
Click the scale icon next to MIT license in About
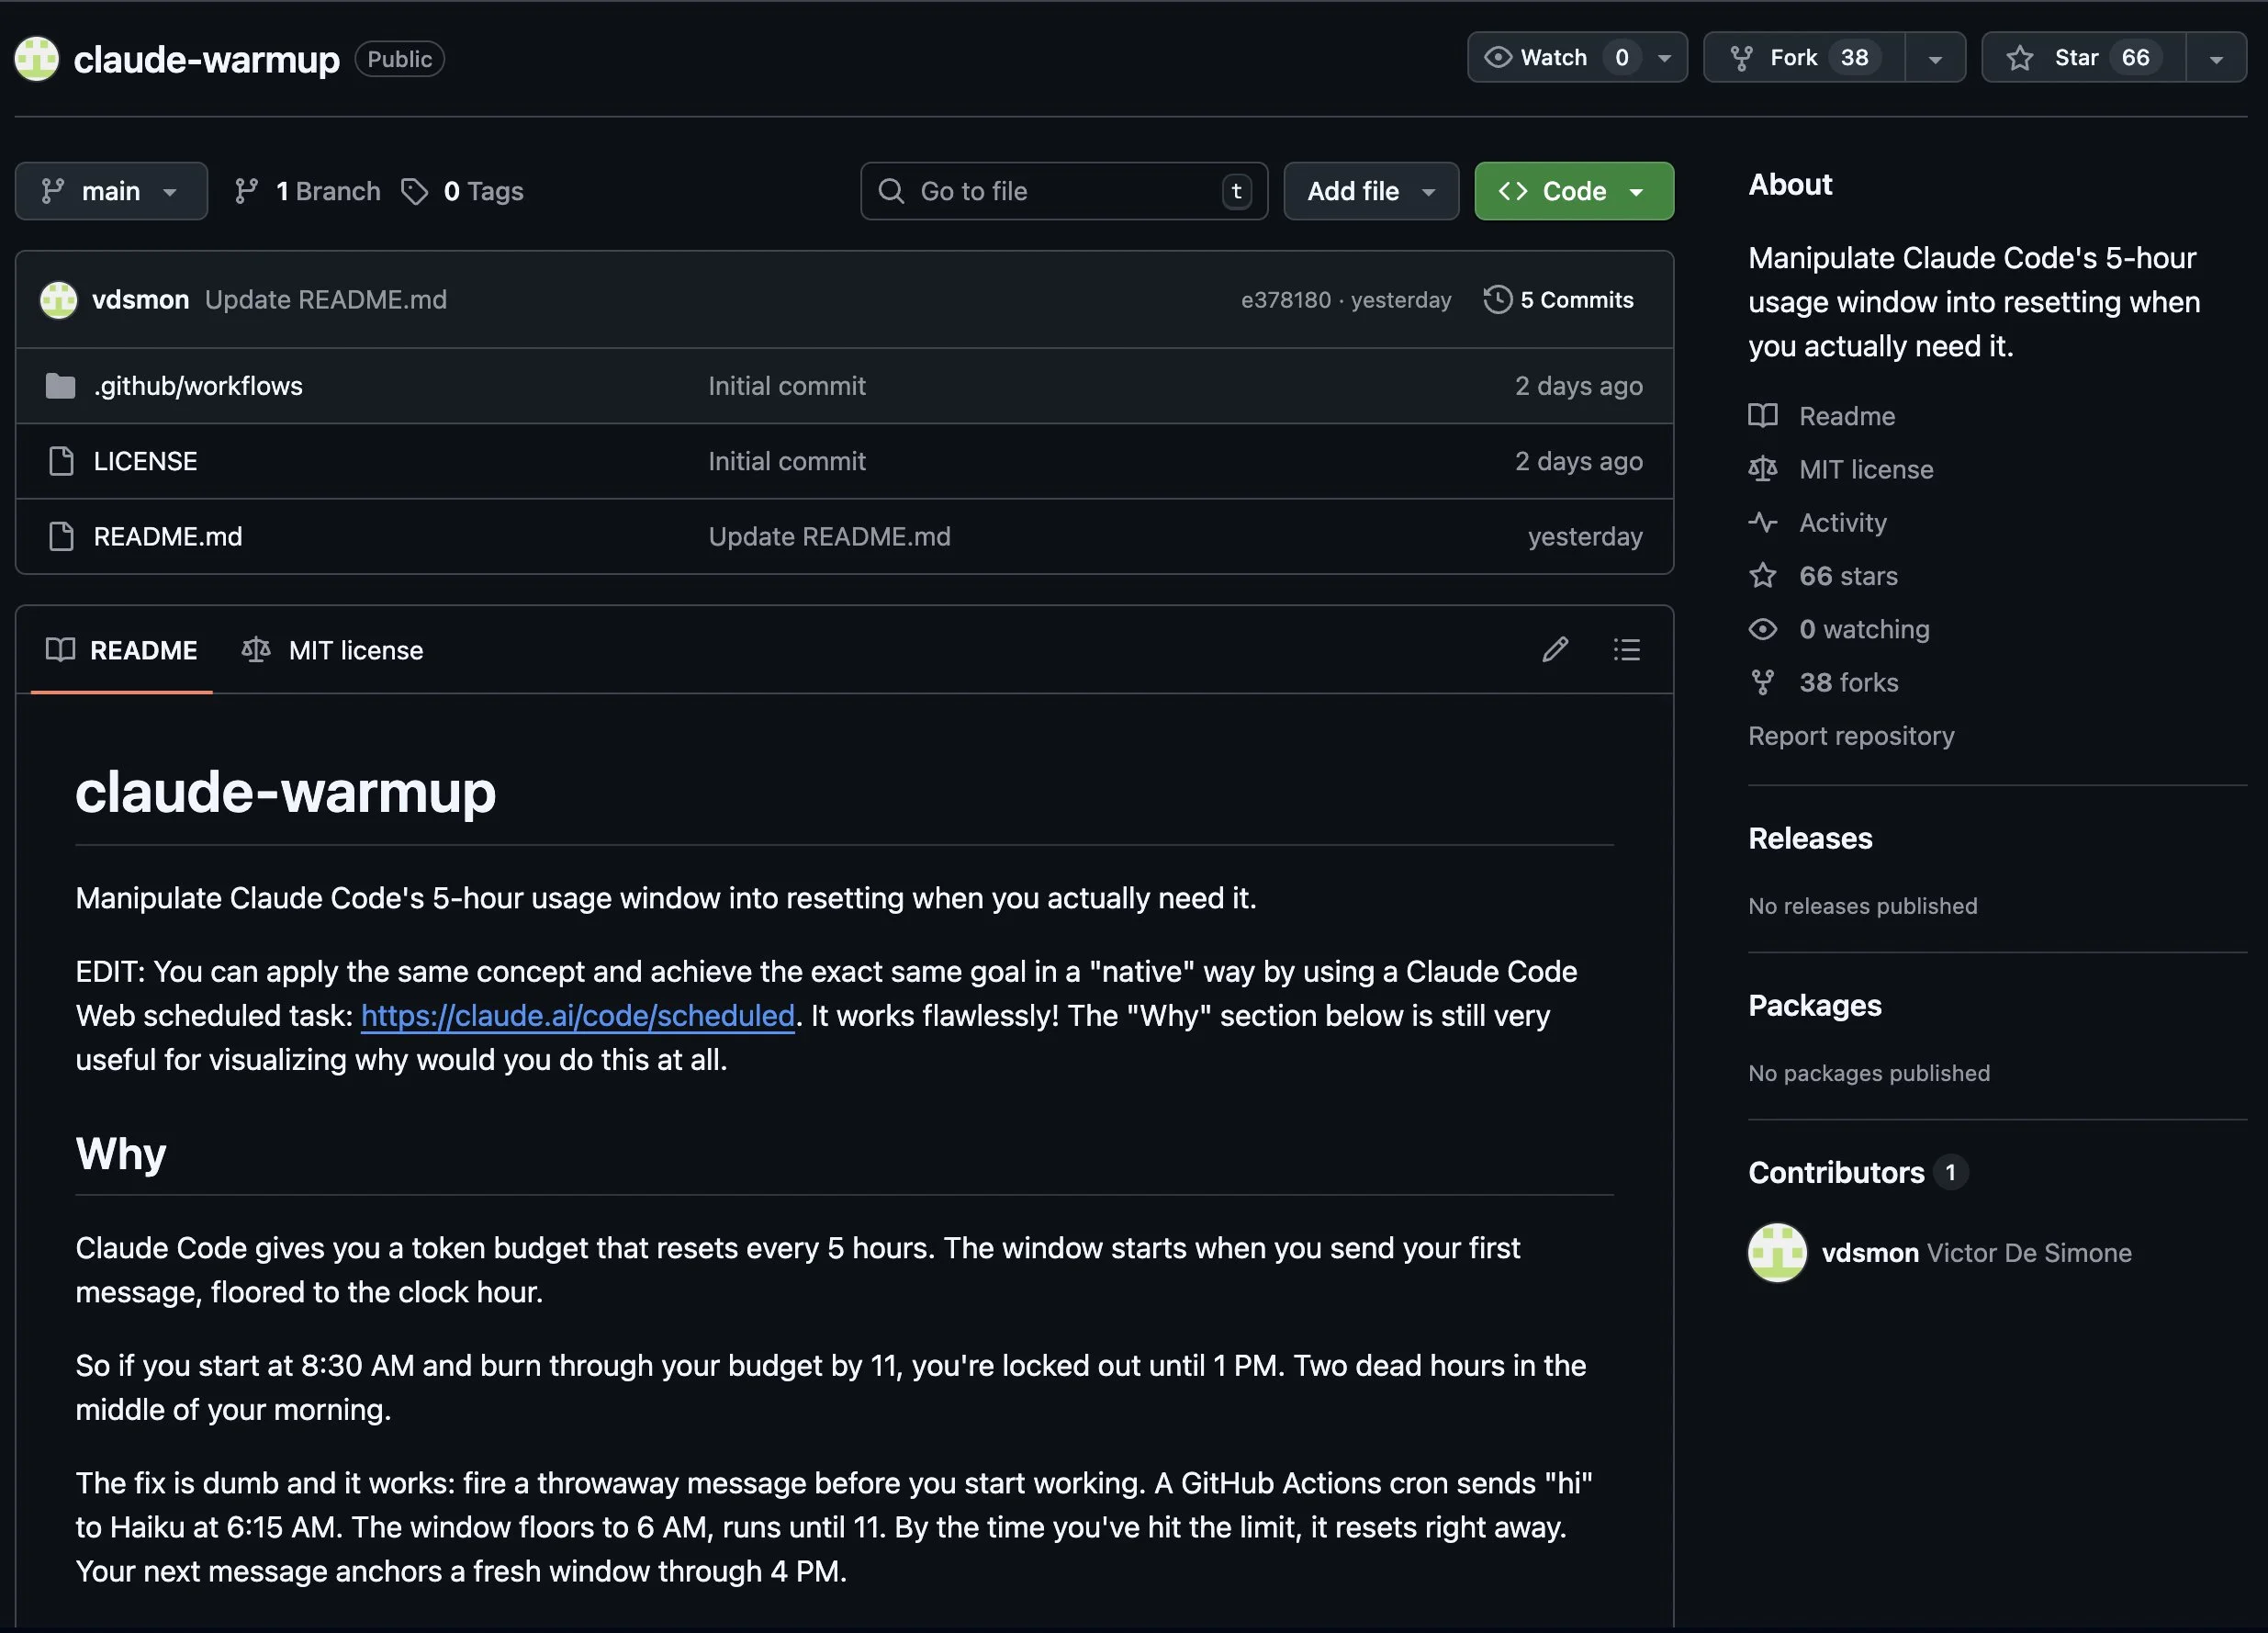pos(1763,469)
